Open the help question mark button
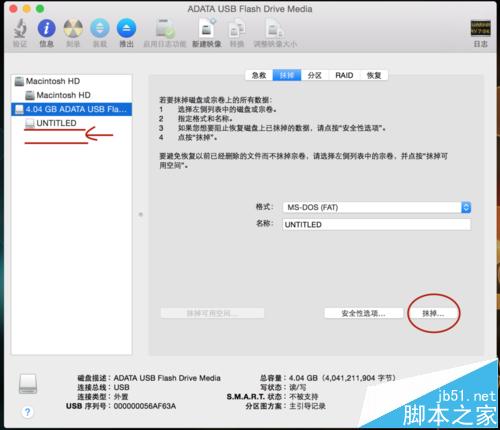The height and width of the screenshot is (430, 500). tap(28, 412)
